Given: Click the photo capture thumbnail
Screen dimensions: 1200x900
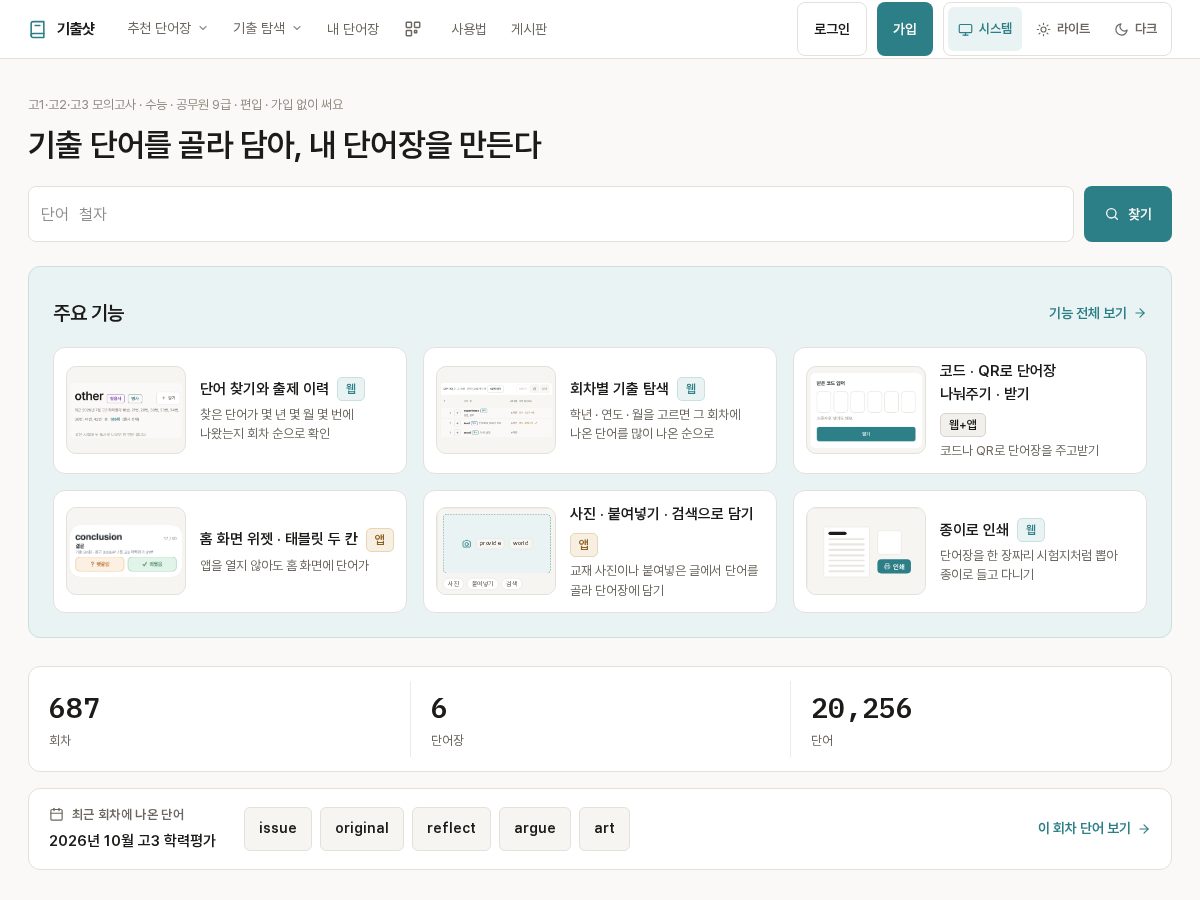Looking at the screenshot, I should [496, 551].
